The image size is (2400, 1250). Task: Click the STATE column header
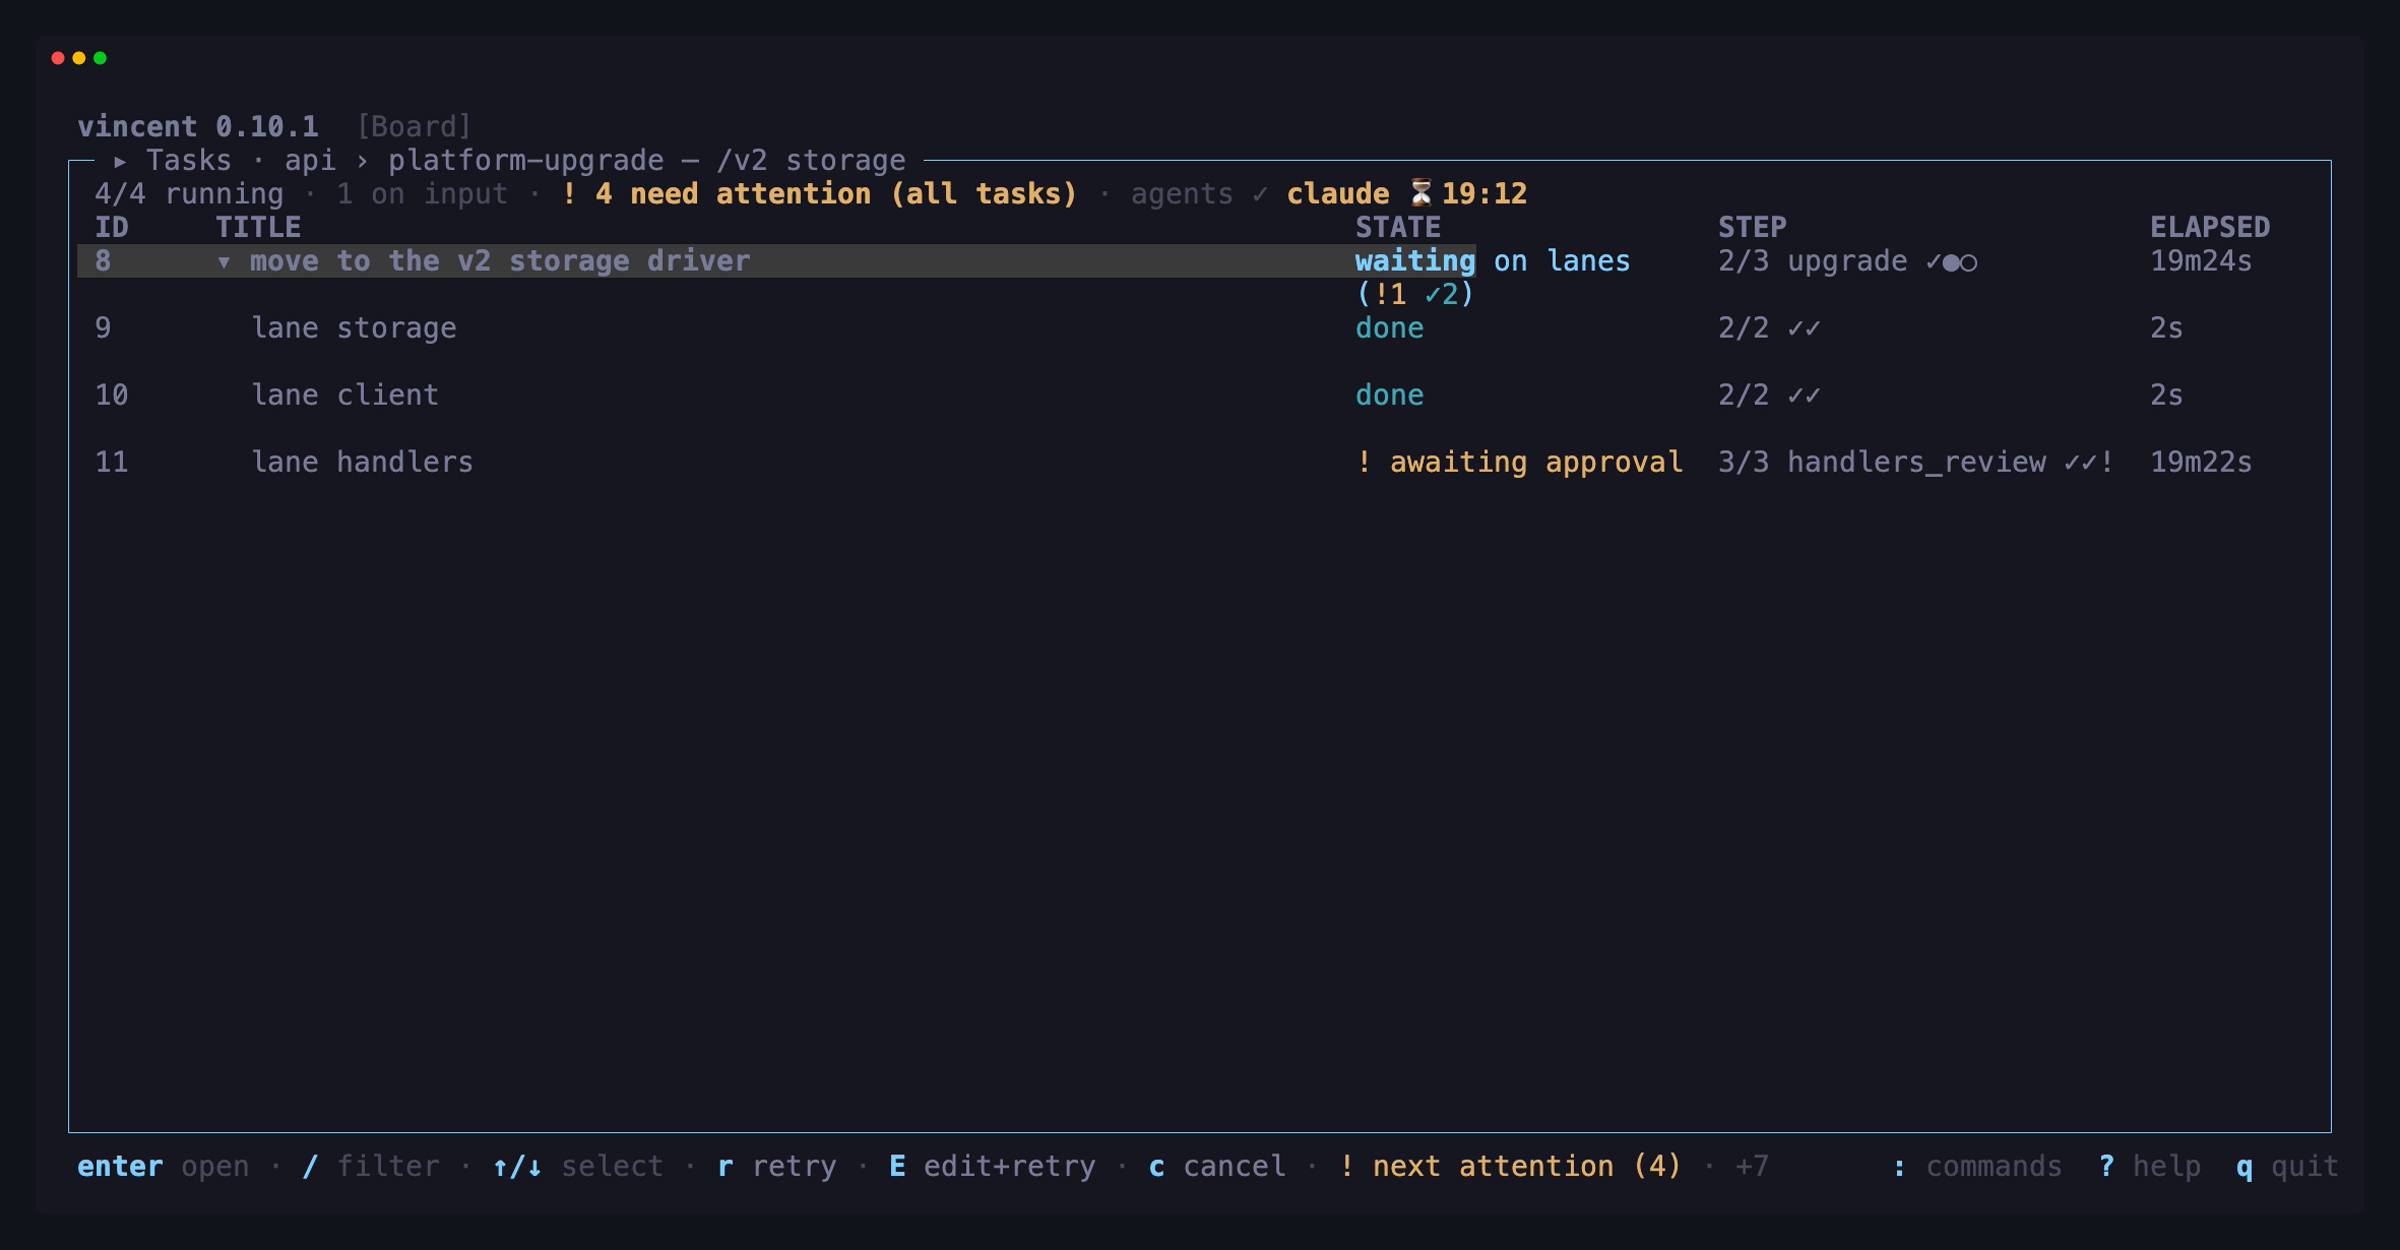click(1398, 227)
